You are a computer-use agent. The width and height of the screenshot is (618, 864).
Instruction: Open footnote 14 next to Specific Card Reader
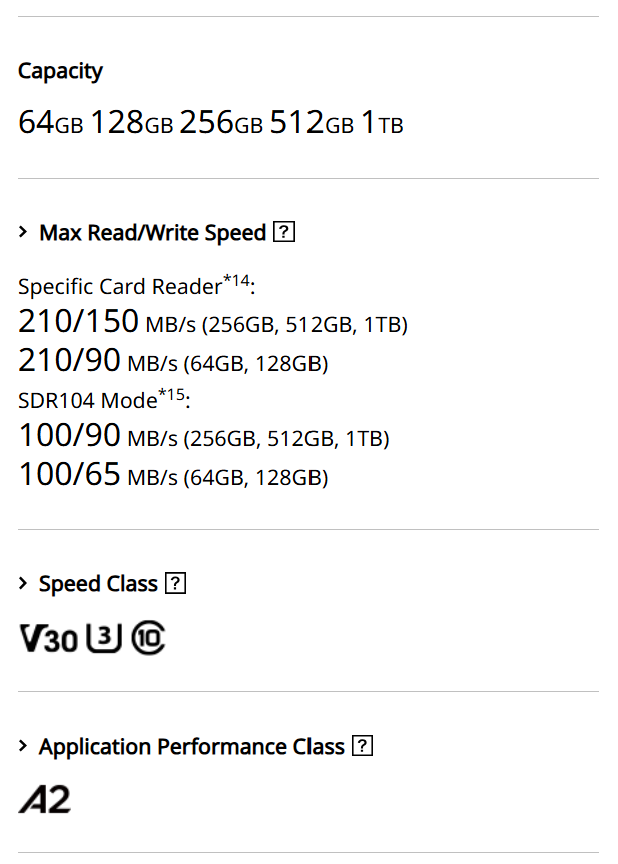tap(237, 280)
